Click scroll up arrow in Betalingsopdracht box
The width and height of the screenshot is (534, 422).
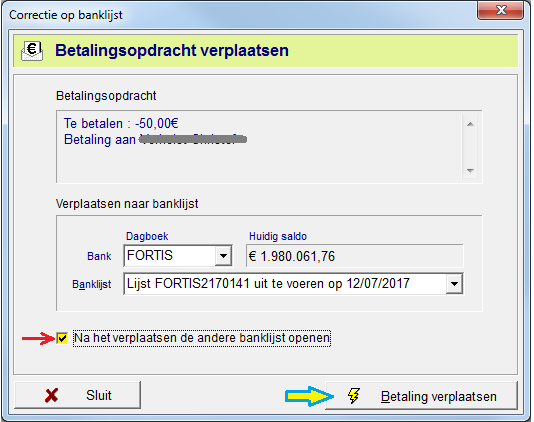coord(470,124)
